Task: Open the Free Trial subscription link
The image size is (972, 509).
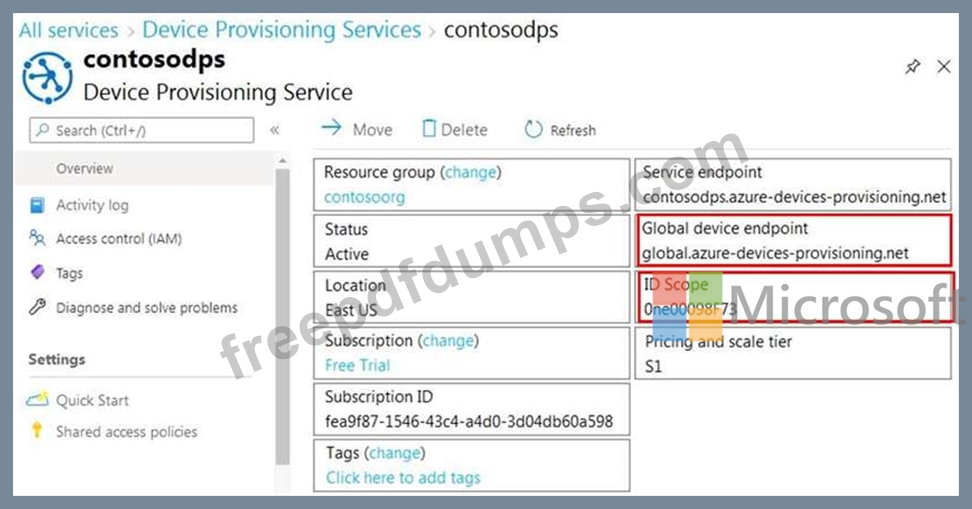Action: 358,365
